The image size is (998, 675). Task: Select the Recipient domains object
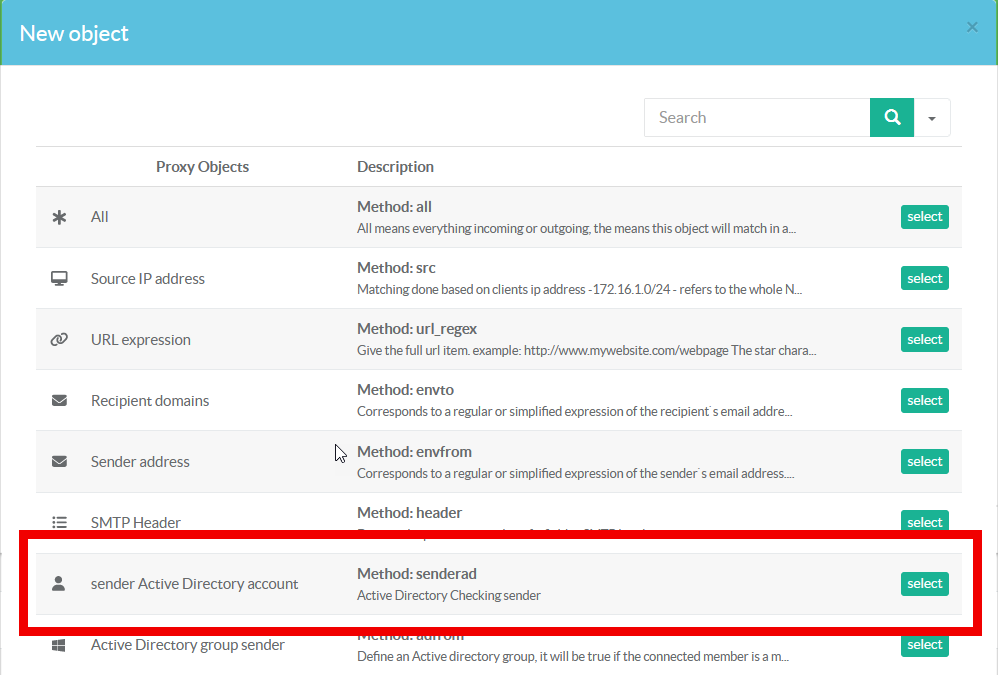(924, 400)
